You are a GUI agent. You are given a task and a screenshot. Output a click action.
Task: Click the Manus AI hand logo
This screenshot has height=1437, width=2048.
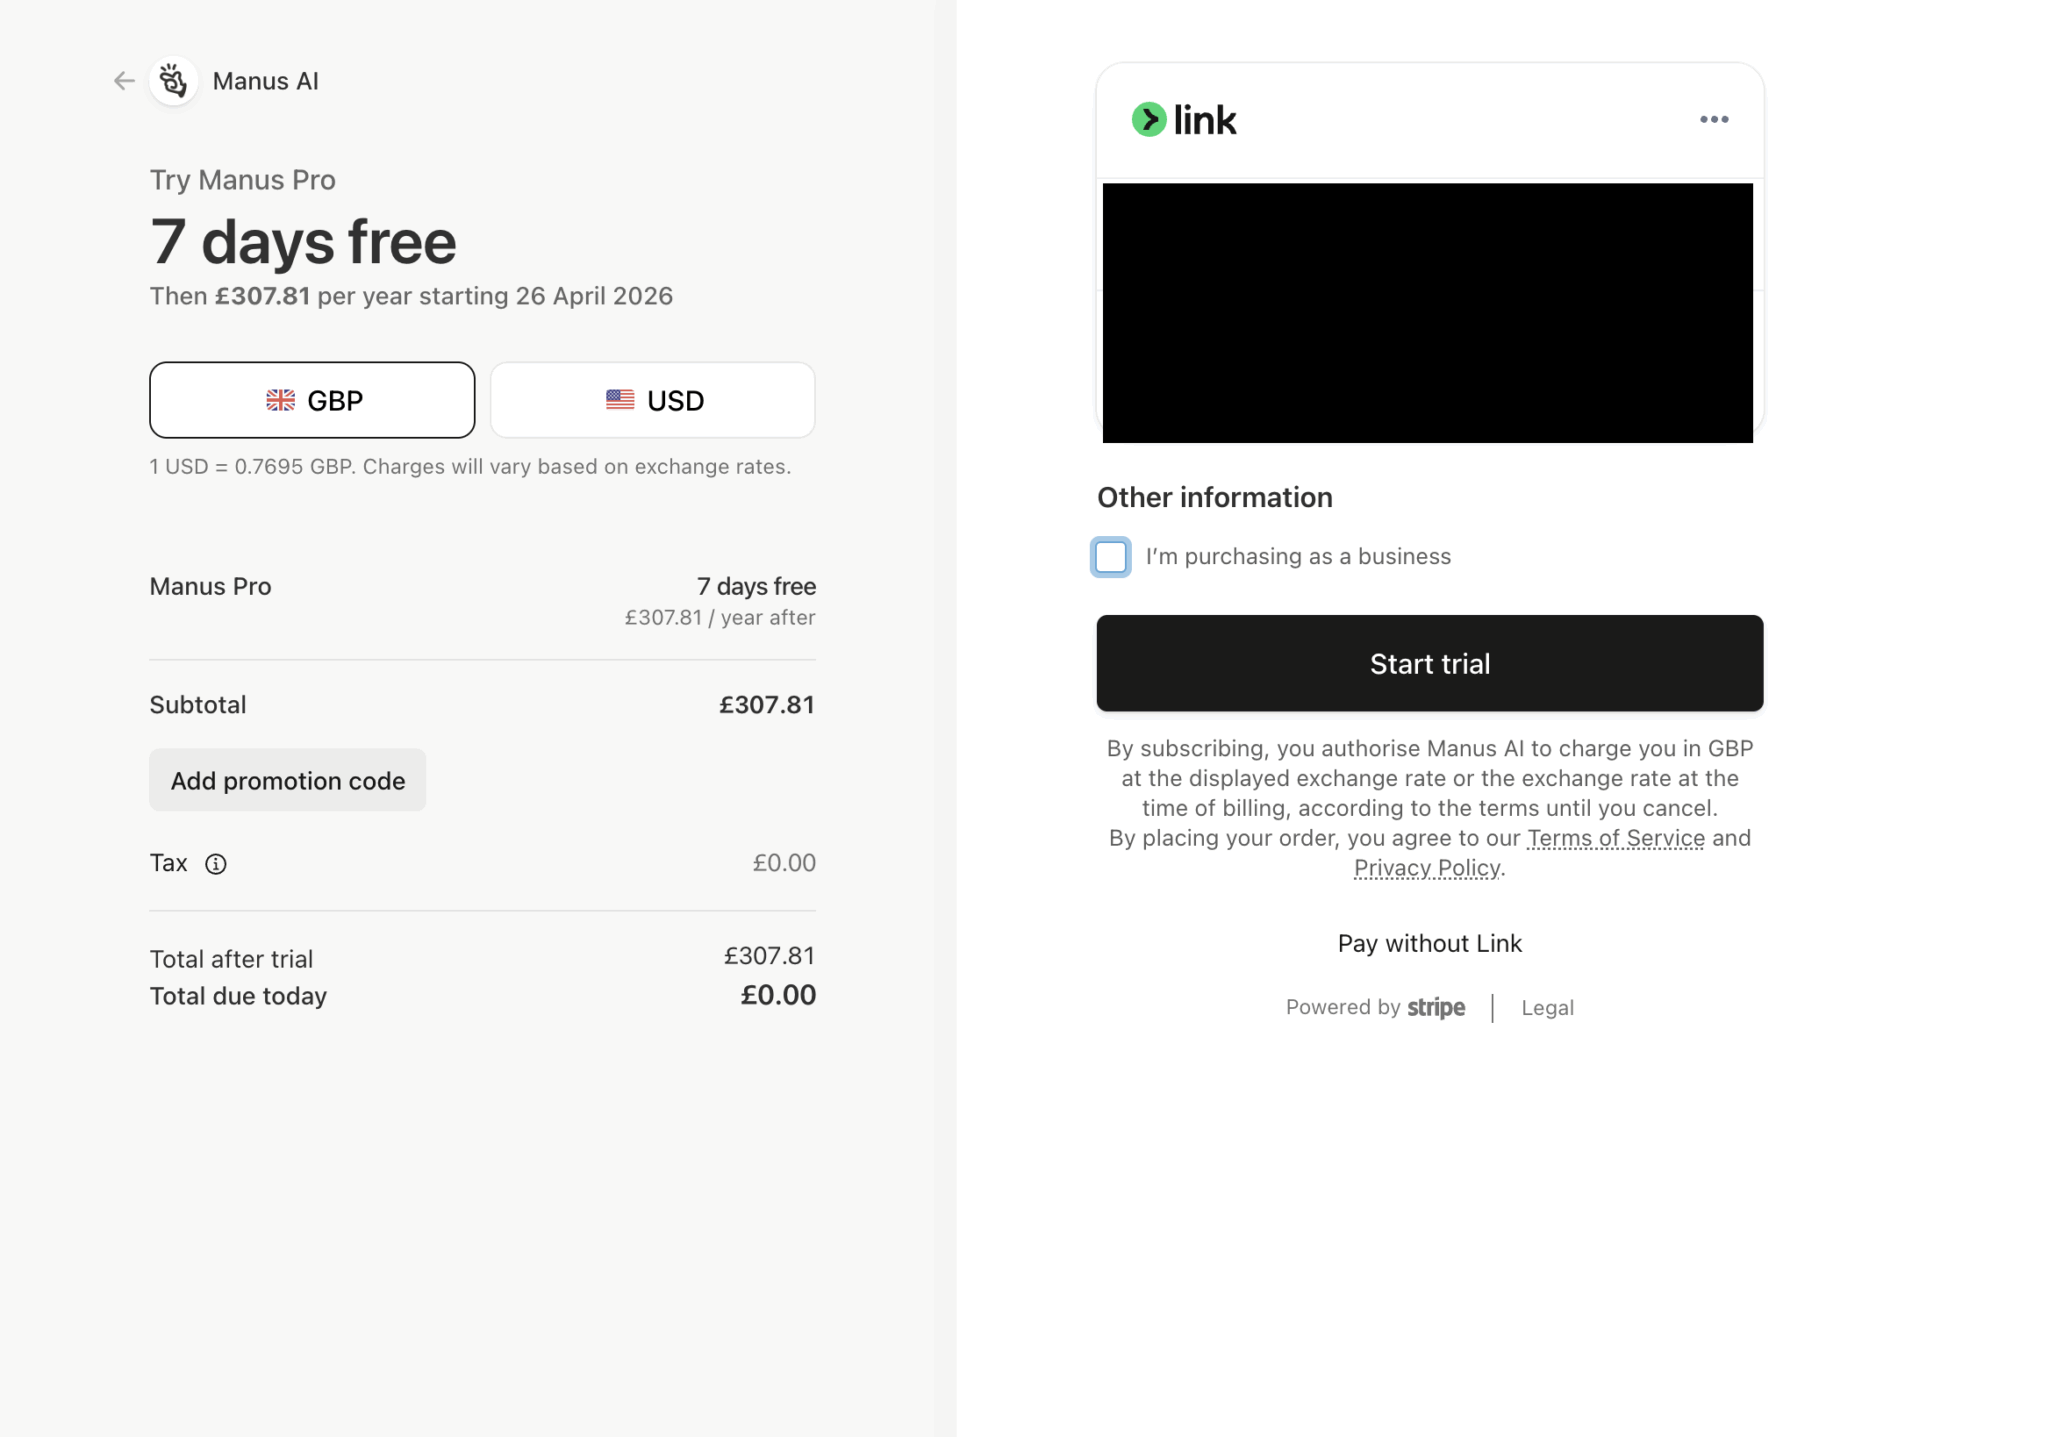pos(174,81)
